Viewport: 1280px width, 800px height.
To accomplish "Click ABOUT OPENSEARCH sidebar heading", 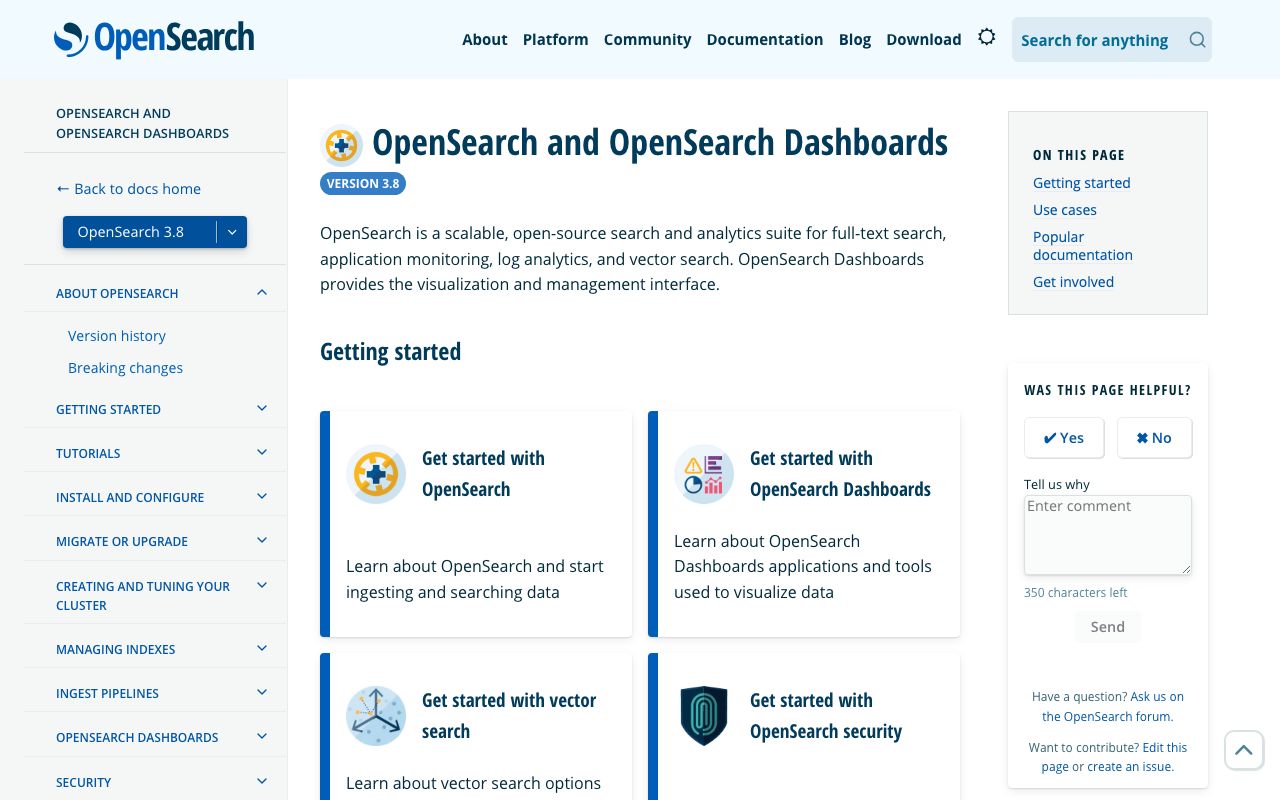I will coord(117,293).
